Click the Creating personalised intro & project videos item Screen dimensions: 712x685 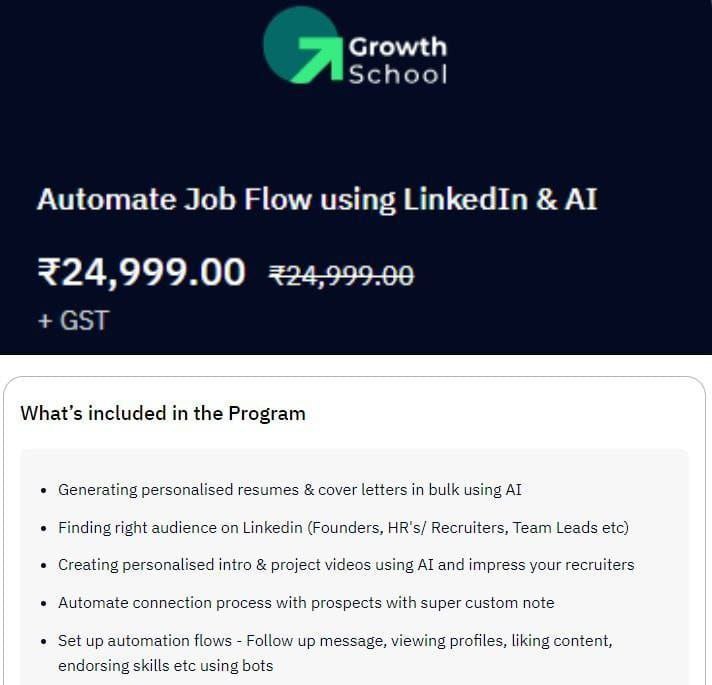click(x=346, y=565)
